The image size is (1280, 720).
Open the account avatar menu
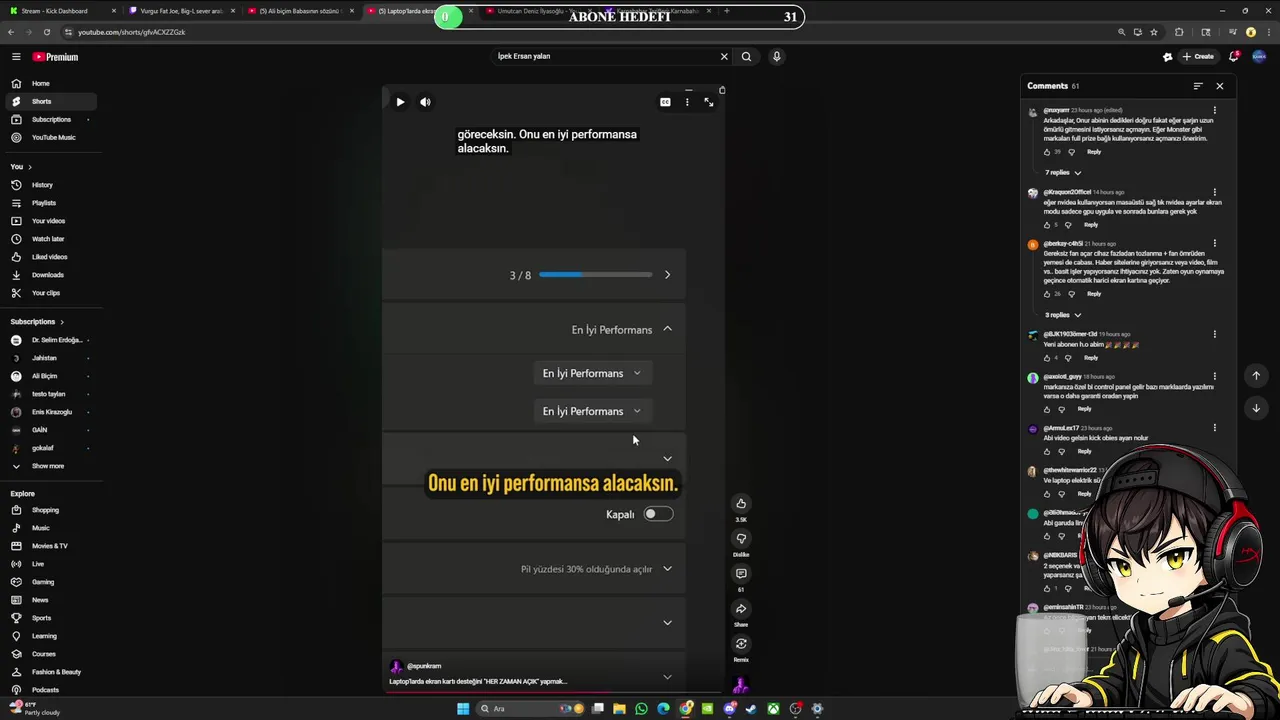pyautogui.click(x=1259, y=57)
